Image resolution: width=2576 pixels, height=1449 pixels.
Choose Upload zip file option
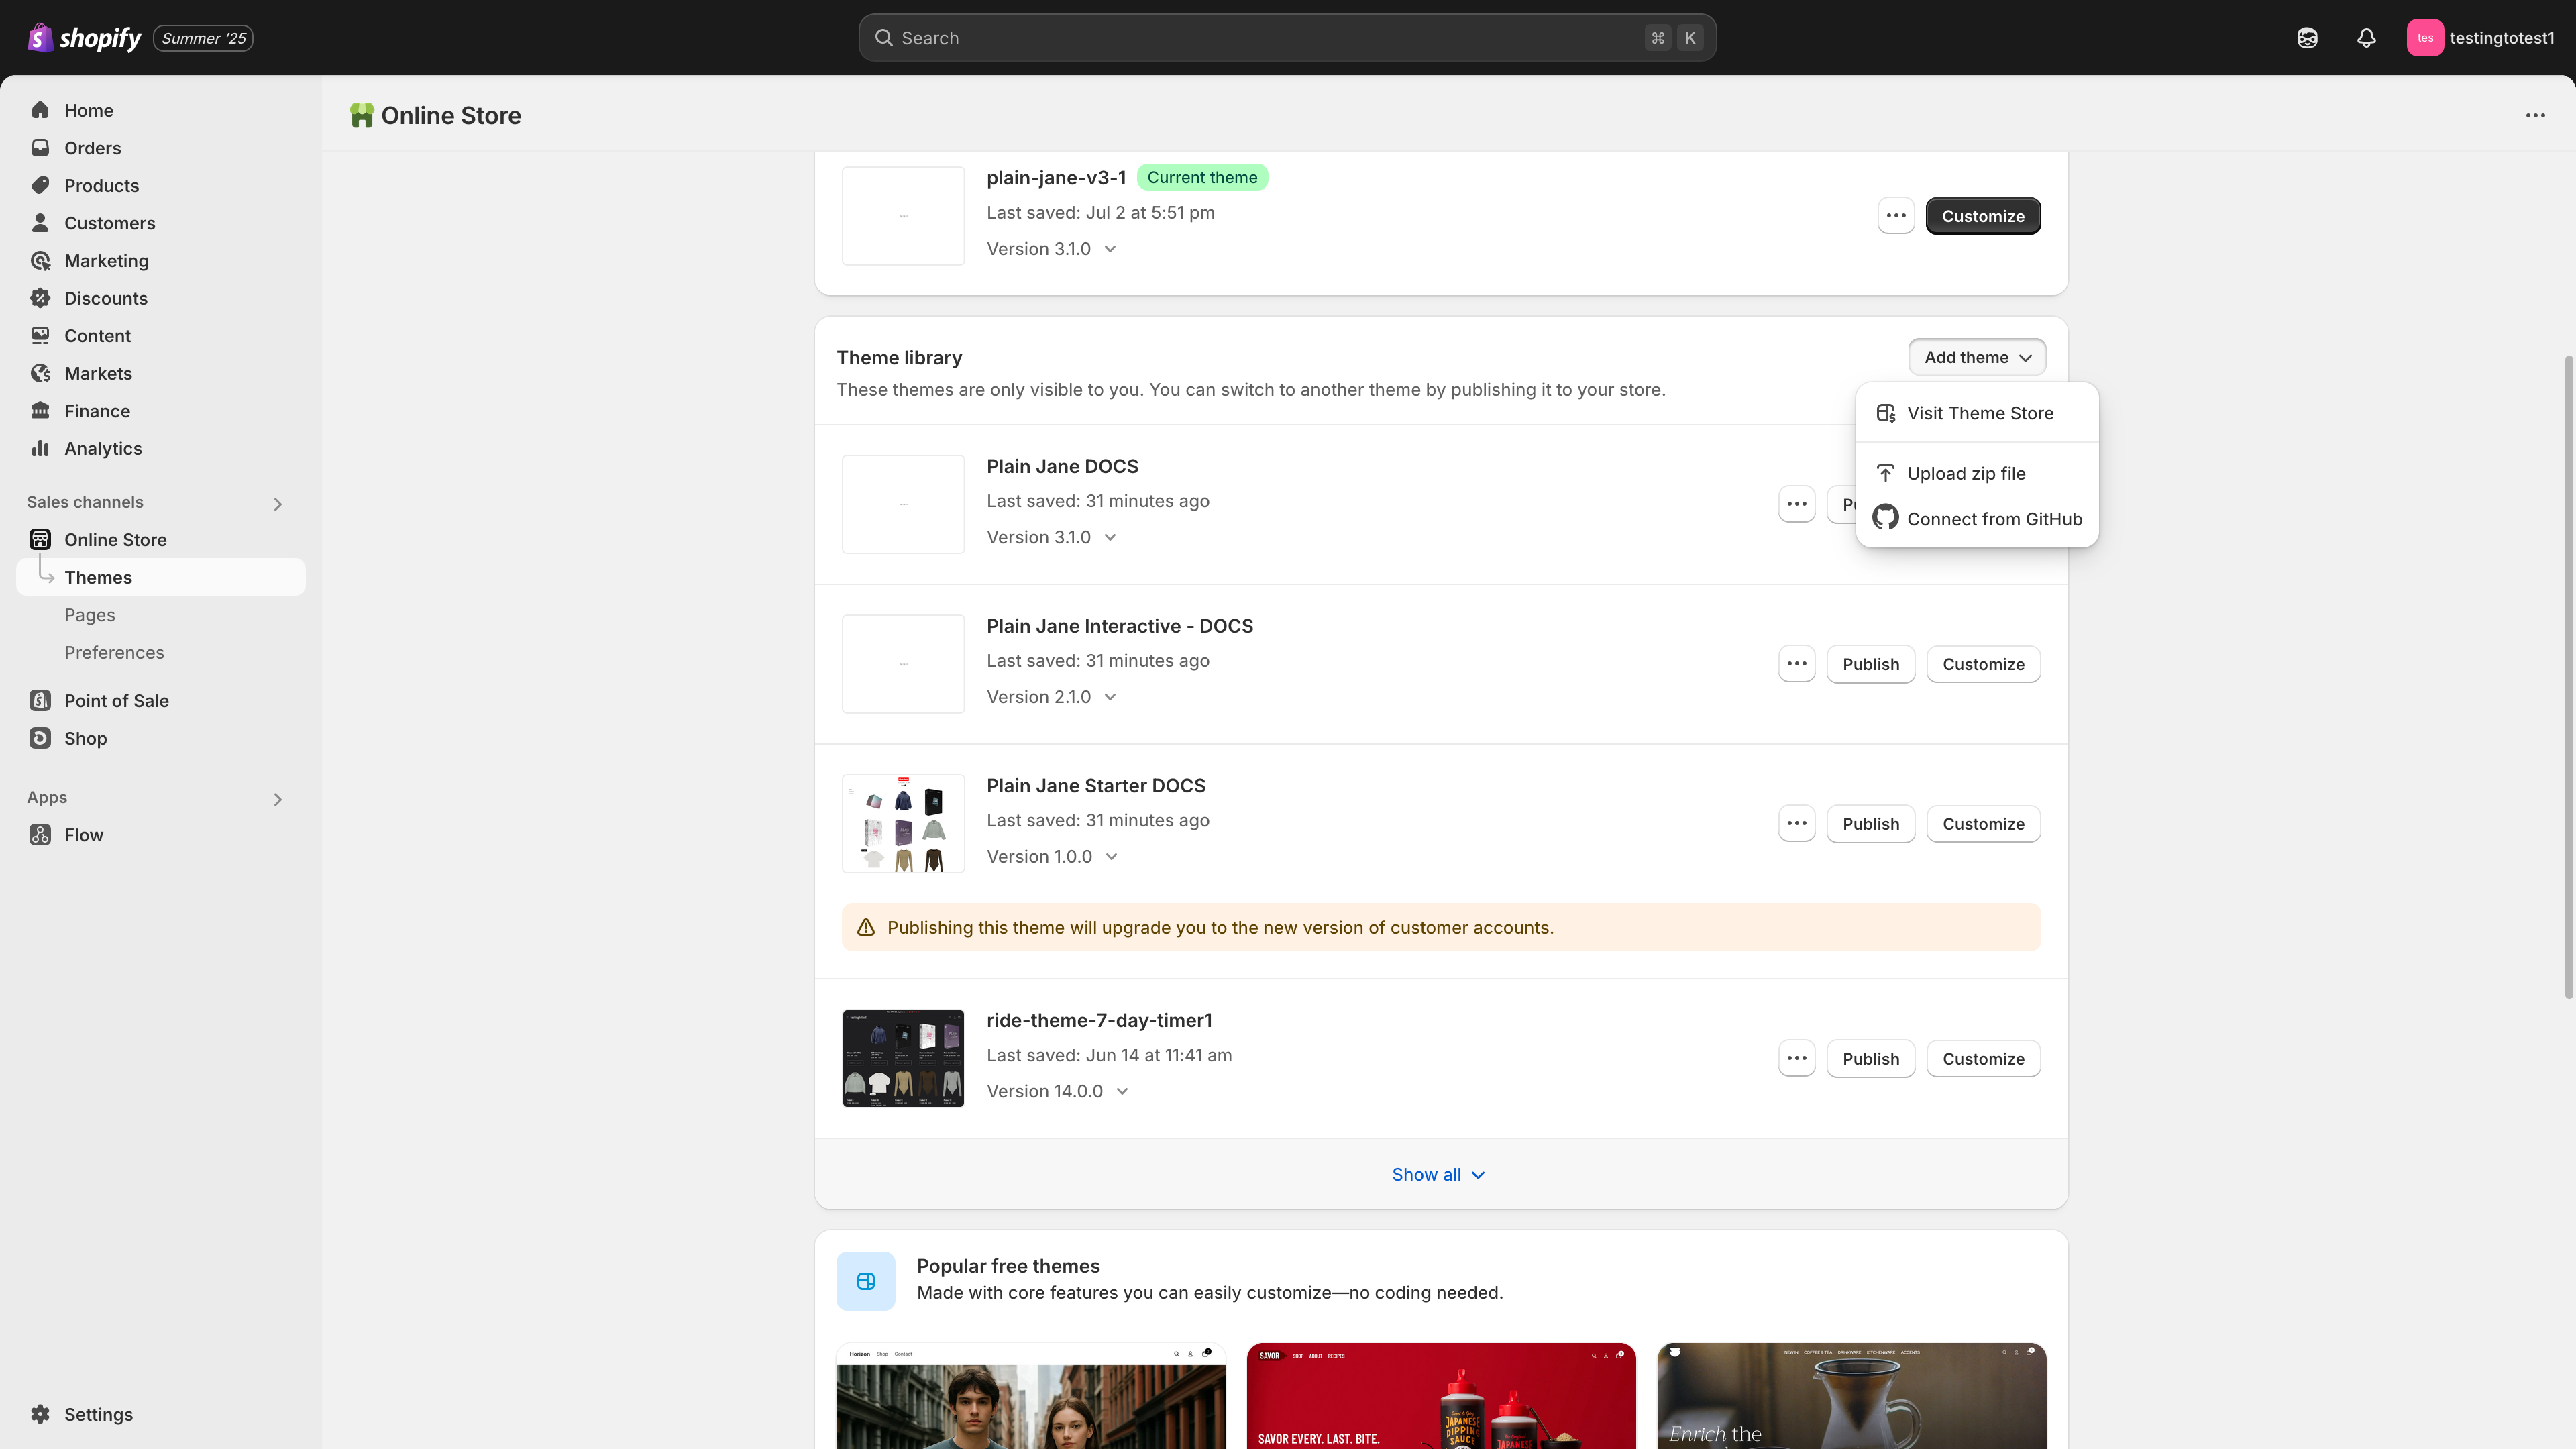coord(1965,473)
